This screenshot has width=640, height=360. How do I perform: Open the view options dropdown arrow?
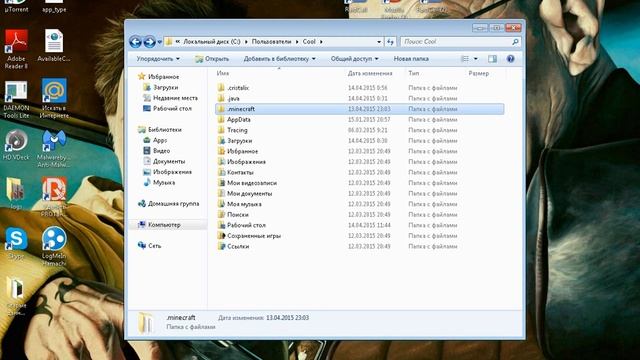(476, 59)
